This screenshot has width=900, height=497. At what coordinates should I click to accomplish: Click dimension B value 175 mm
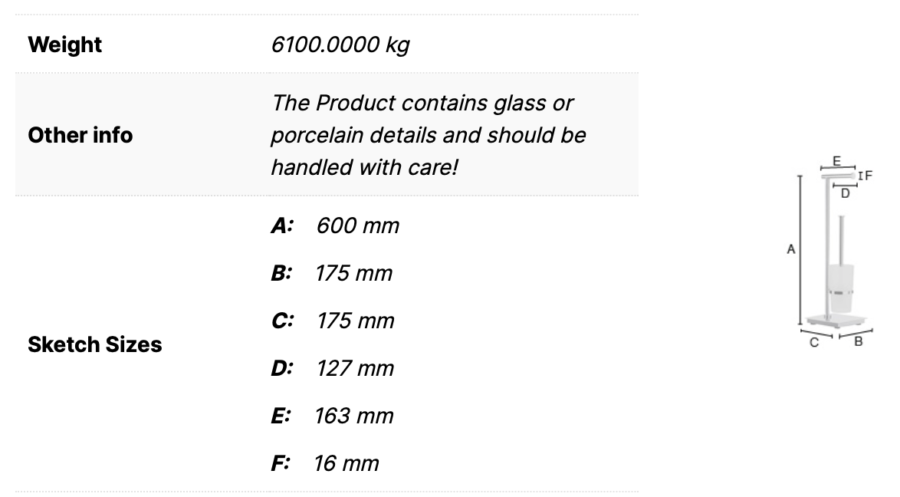(354, 273)
